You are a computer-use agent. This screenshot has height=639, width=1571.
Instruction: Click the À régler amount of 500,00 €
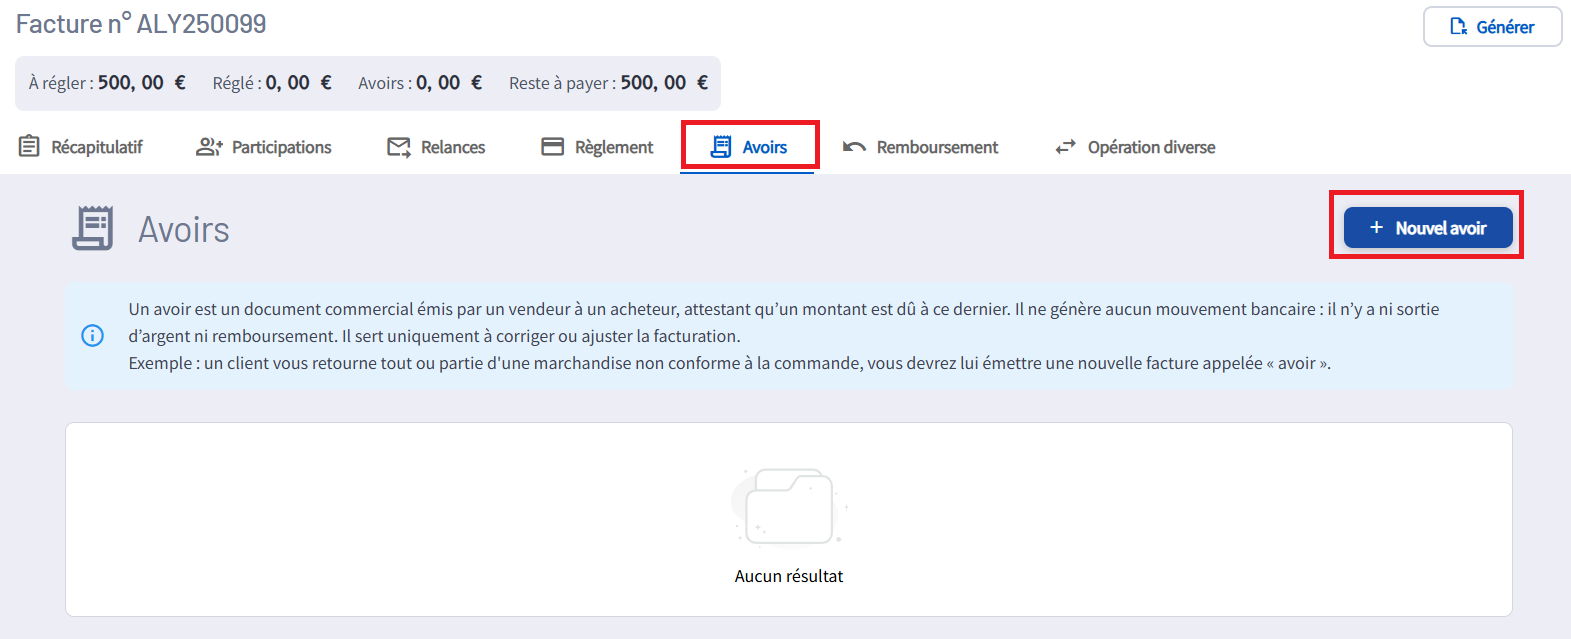coord(141,83)
